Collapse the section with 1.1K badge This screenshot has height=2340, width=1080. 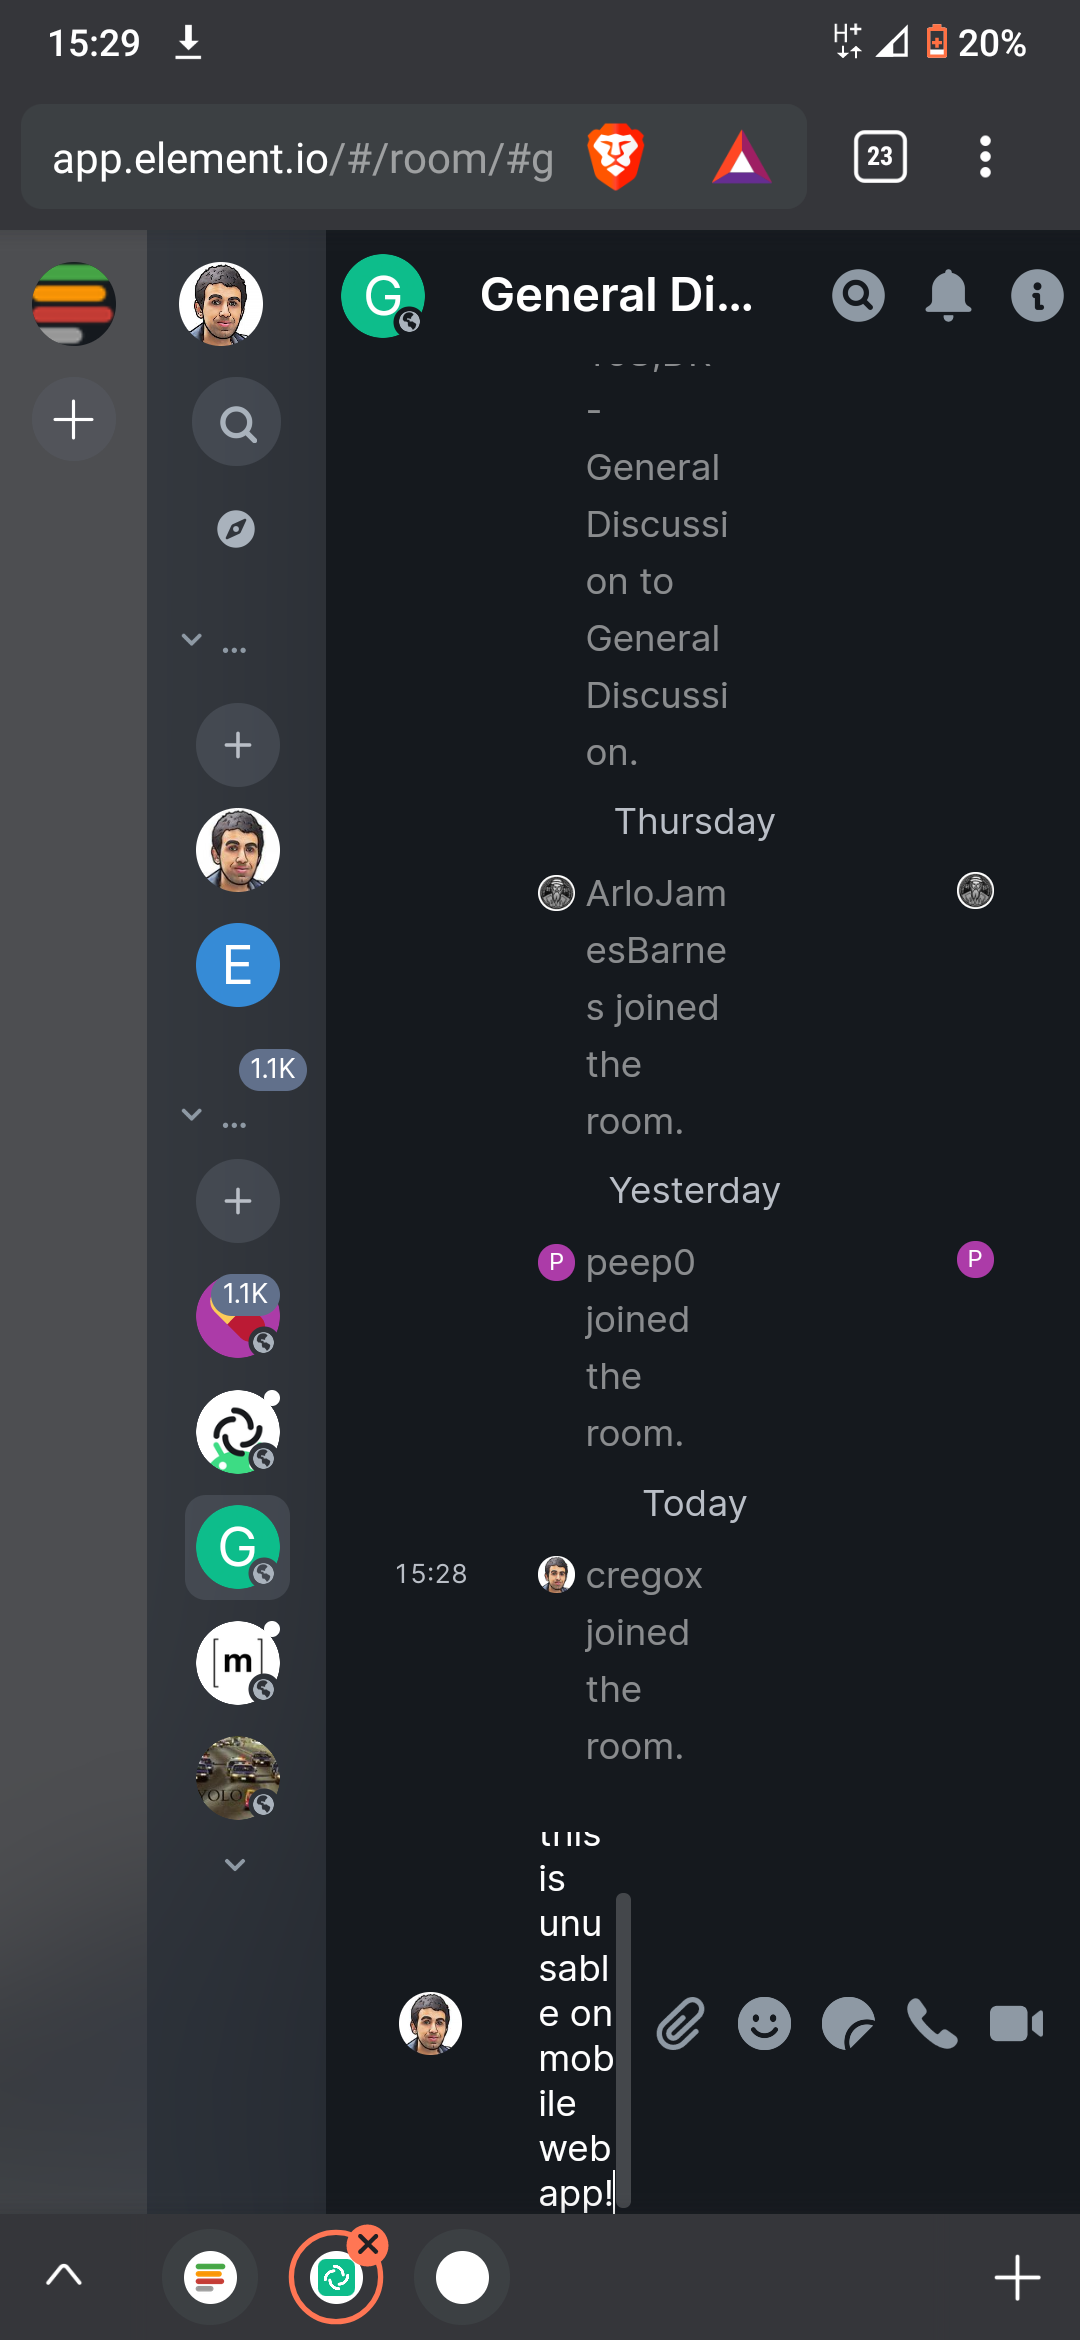pyautogui.click(x=192, y=1114)
